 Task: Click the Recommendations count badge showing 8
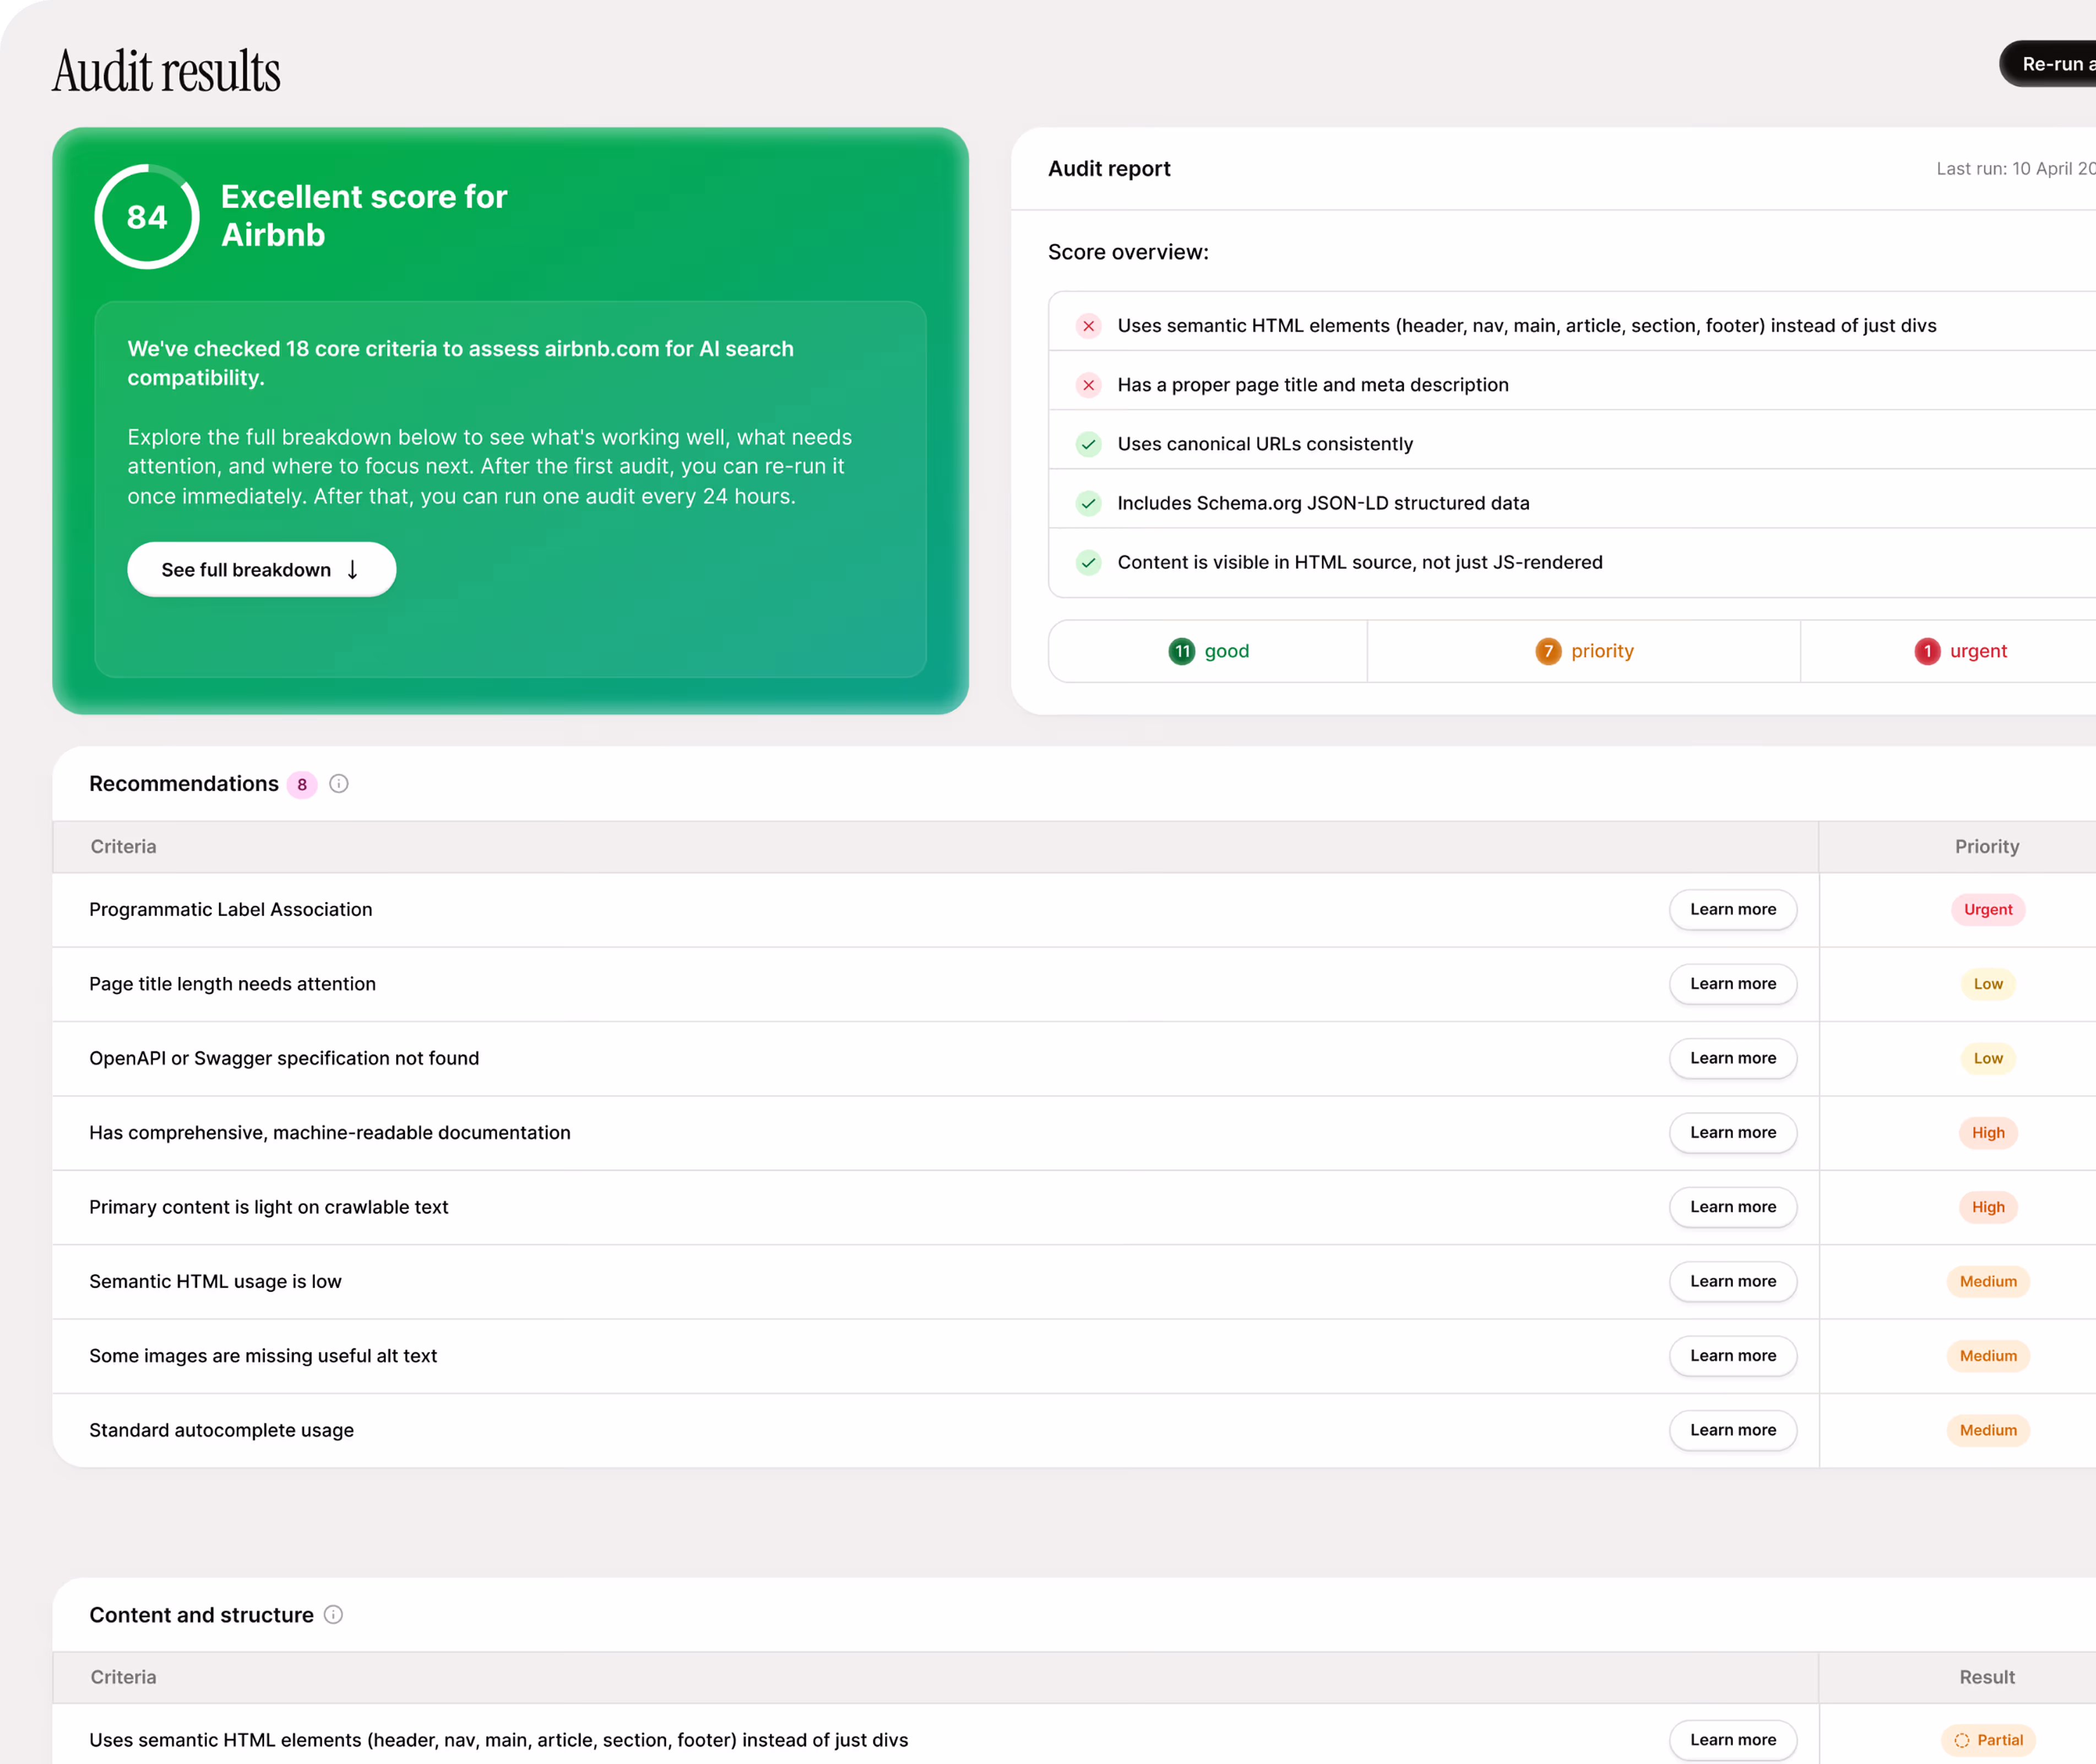coord(302,785)
